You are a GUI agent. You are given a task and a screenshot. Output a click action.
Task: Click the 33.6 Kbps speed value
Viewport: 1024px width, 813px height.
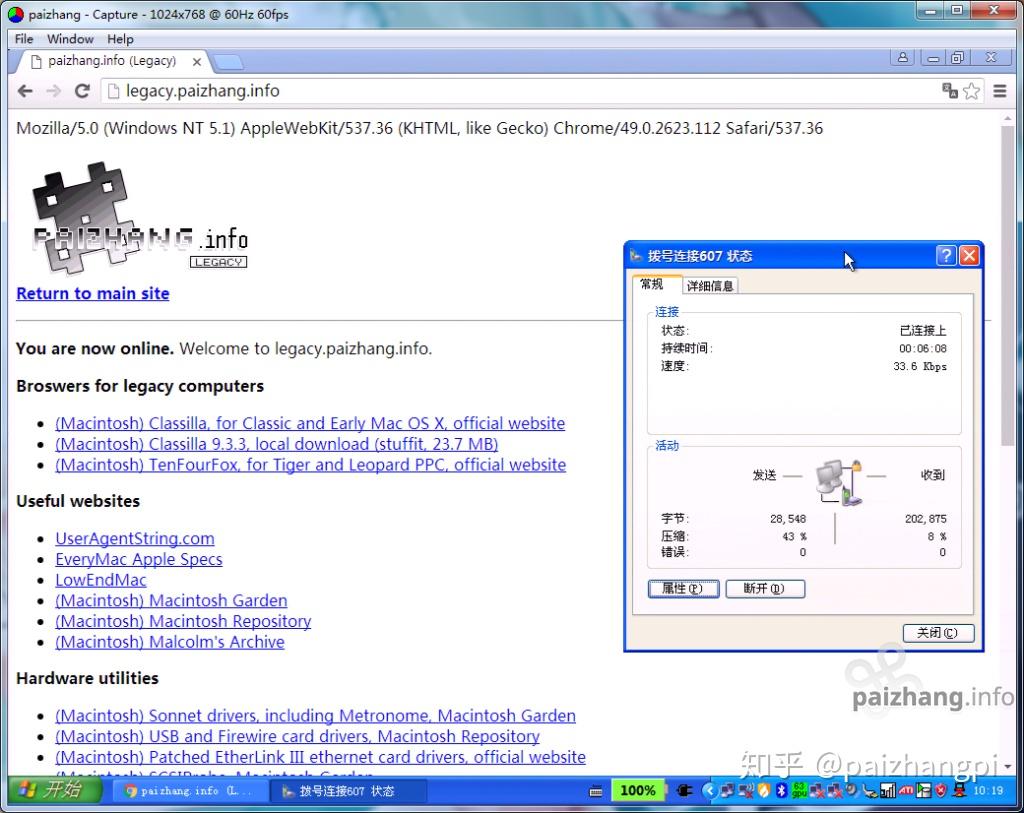pos(920,366)
